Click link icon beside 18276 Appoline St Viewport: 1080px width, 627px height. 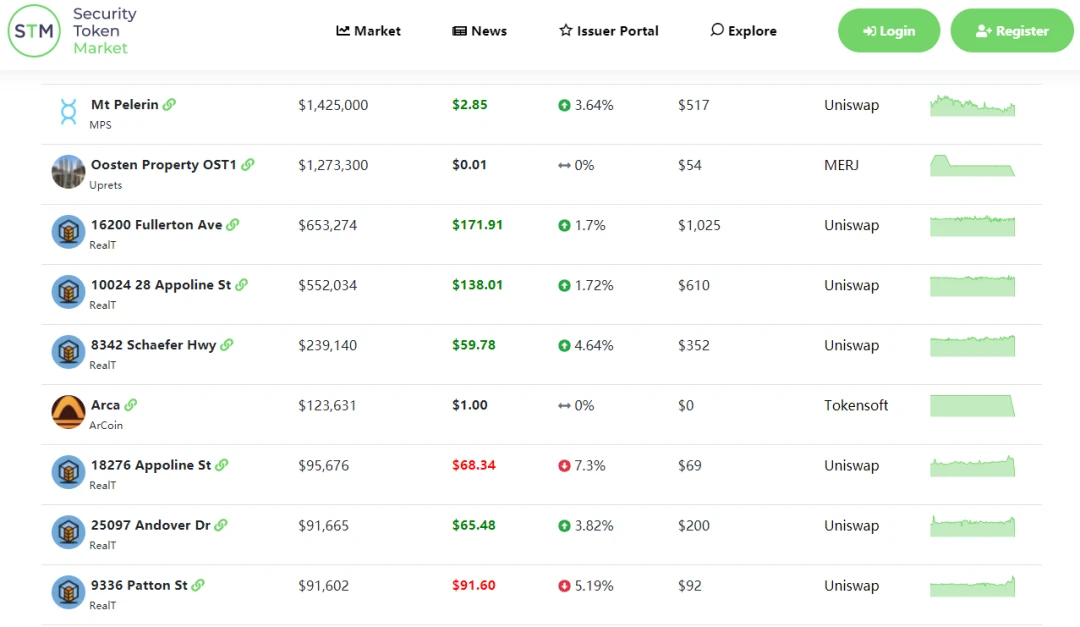(222, 465)
